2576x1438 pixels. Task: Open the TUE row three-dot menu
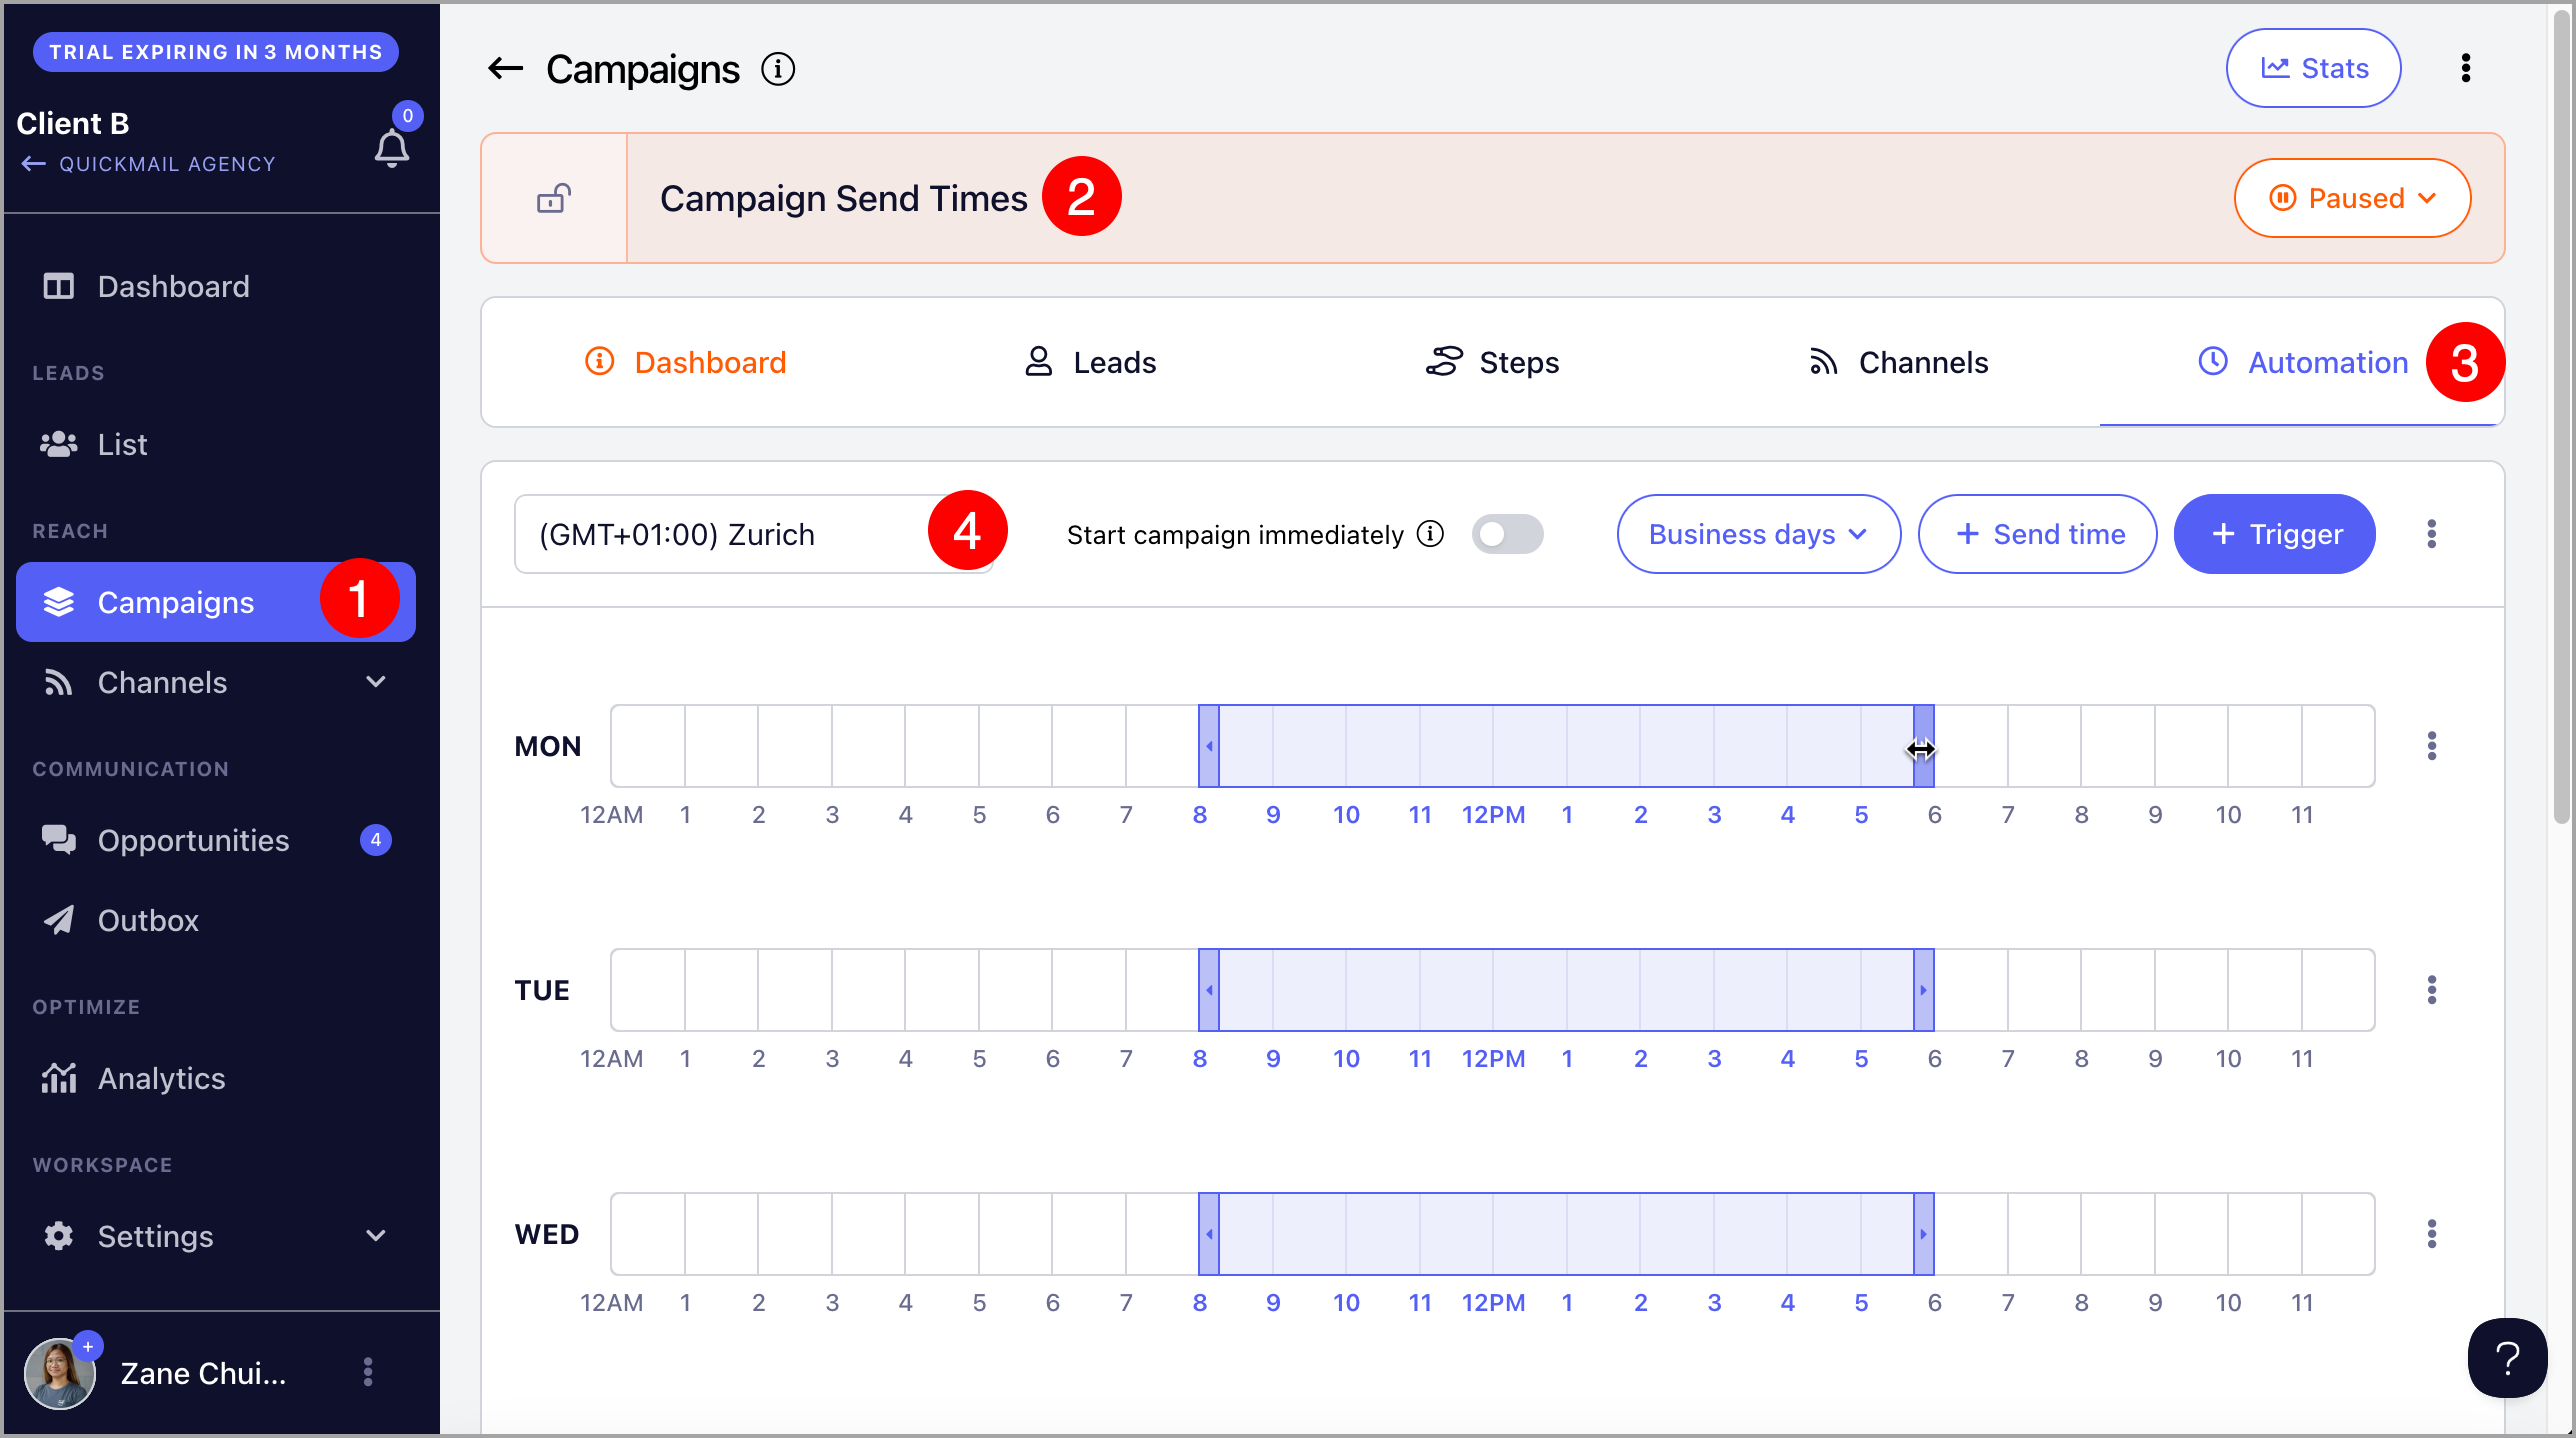pos(2432,990)
